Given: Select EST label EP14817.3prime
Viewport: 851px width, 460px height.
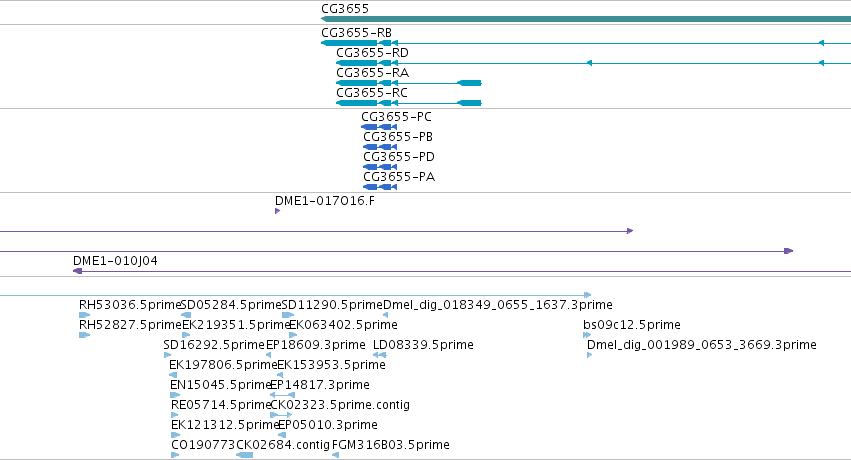Looking at the screenshot, I should [x=320, y=385].
